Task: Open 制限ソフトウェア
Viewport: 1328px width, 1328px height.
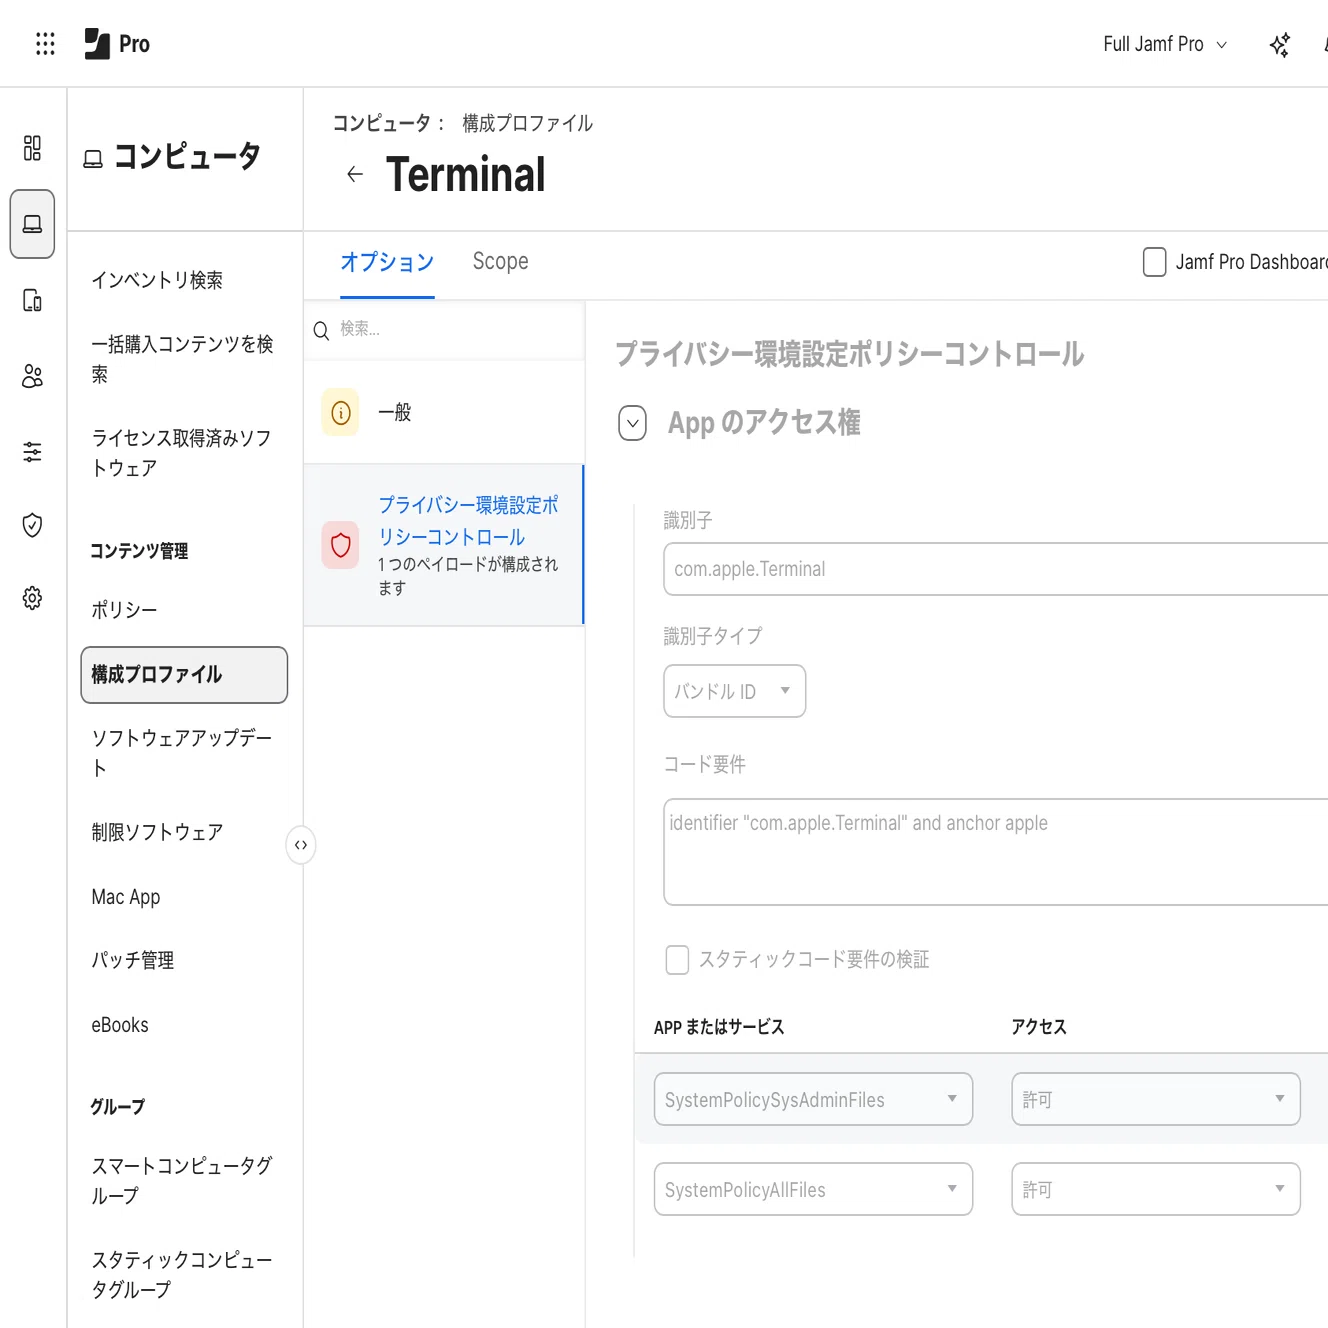Action: (x=157, y=832)
